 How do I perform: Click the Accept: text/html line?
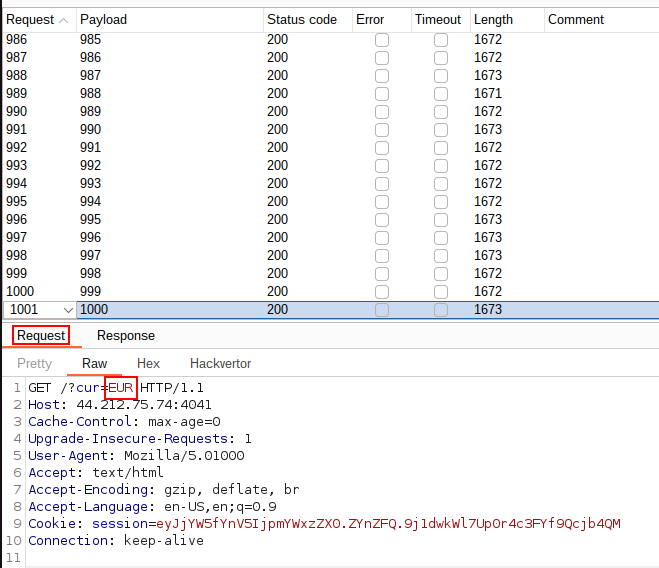[96, 473]
